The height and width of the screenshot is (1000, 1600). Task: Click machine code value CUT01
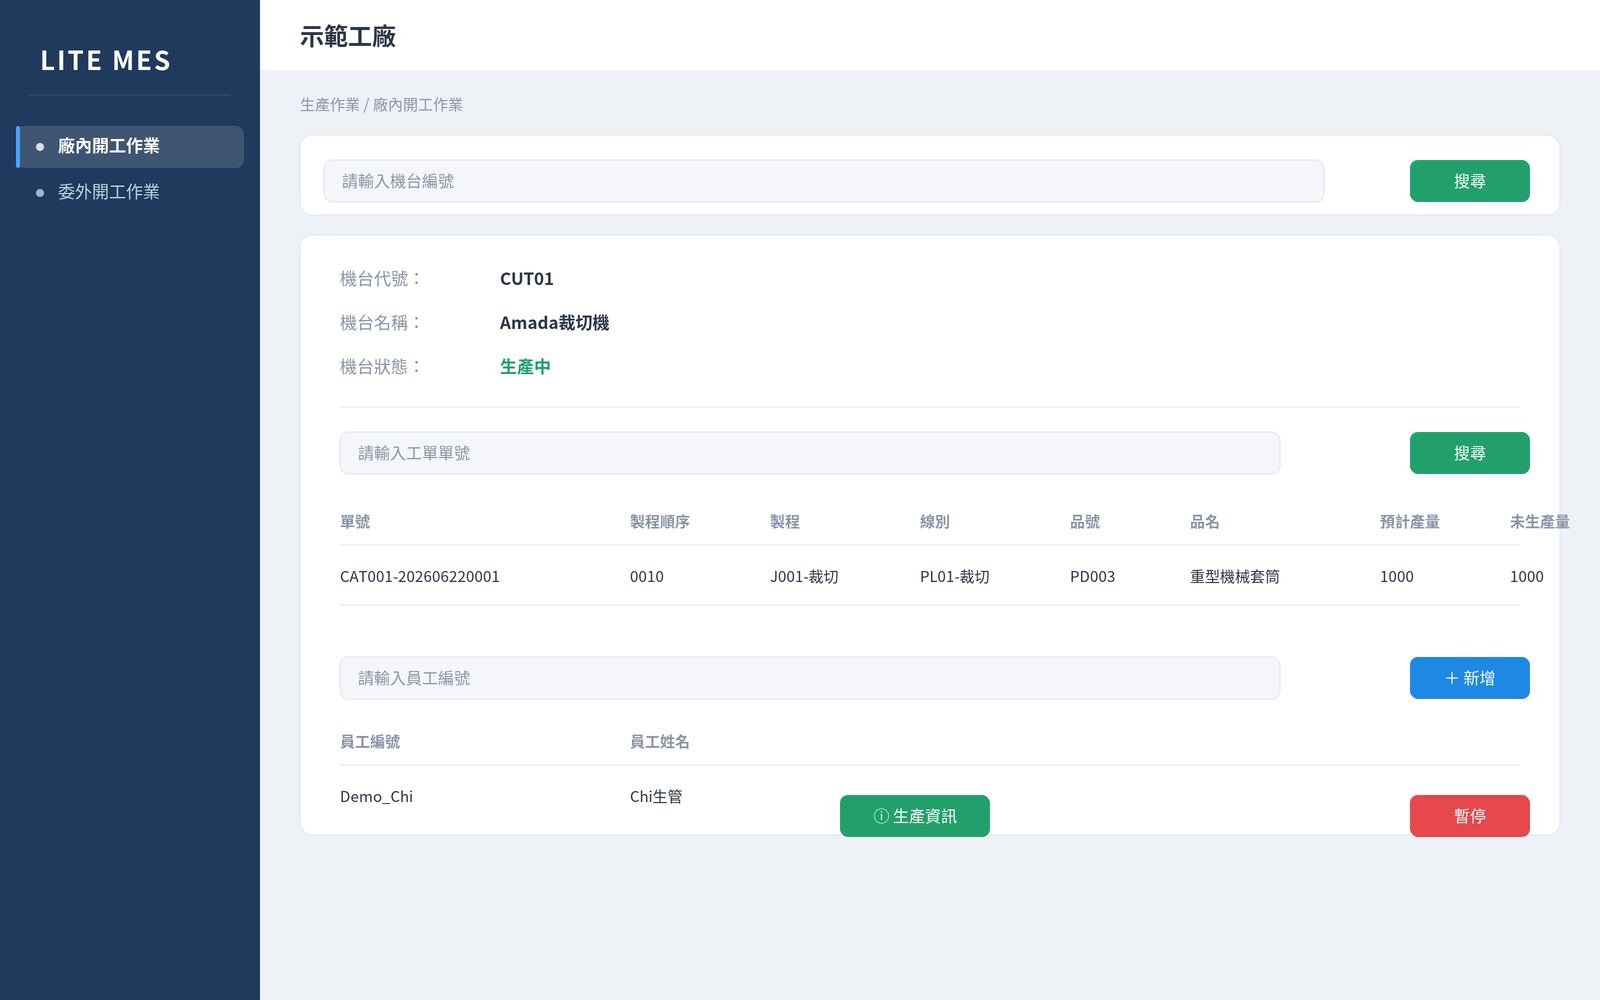coord(527,279)
